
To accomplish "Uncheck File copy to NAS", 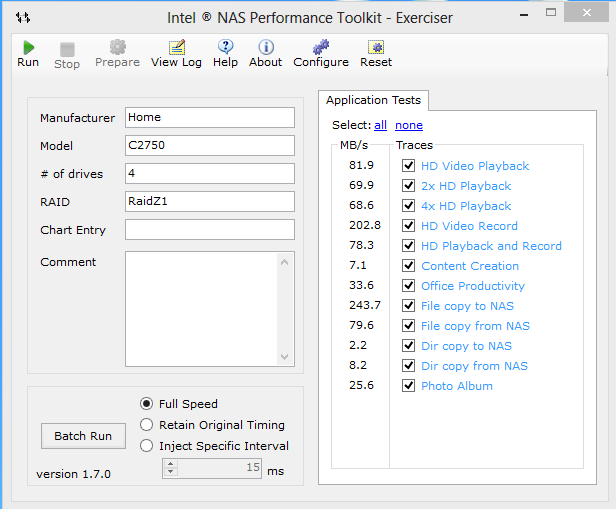I will tap(409, 306).
